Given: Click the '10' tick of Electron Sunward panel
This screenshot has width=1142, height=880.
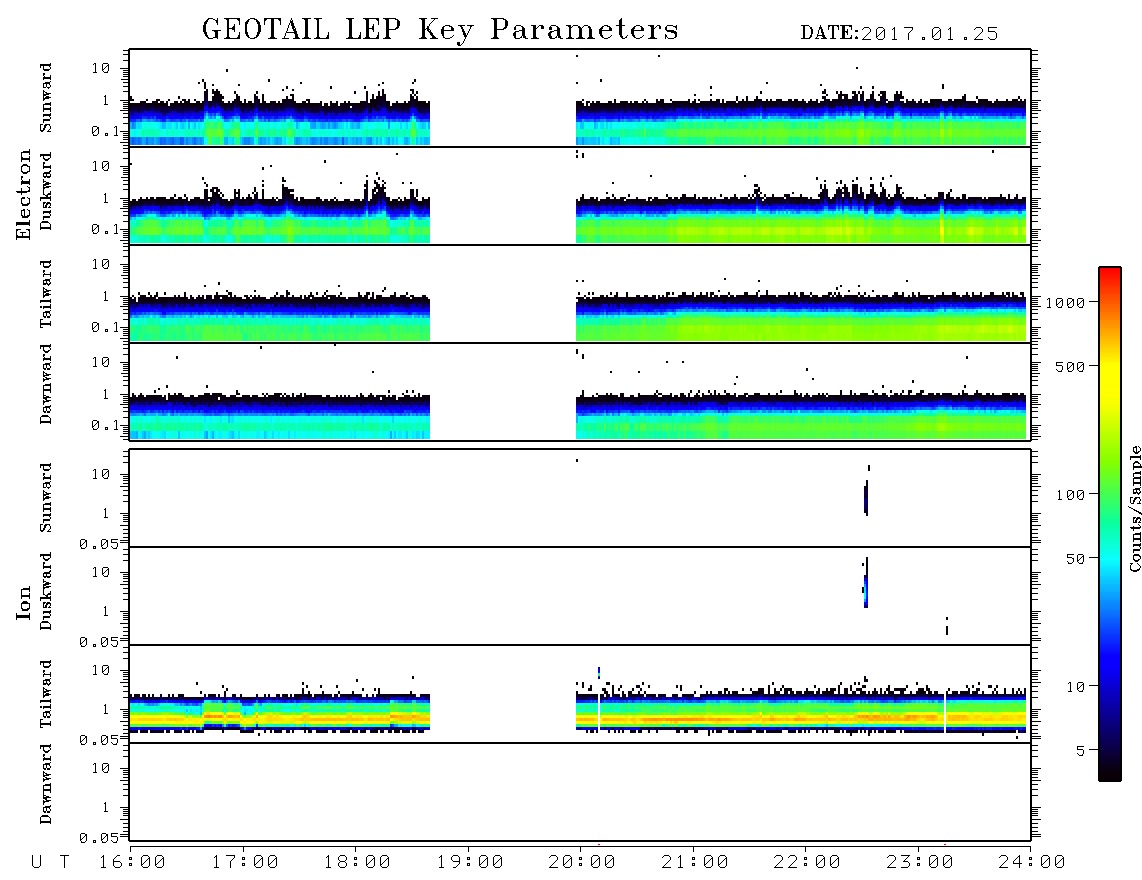Looking at the screenshot, I should 101,68.
